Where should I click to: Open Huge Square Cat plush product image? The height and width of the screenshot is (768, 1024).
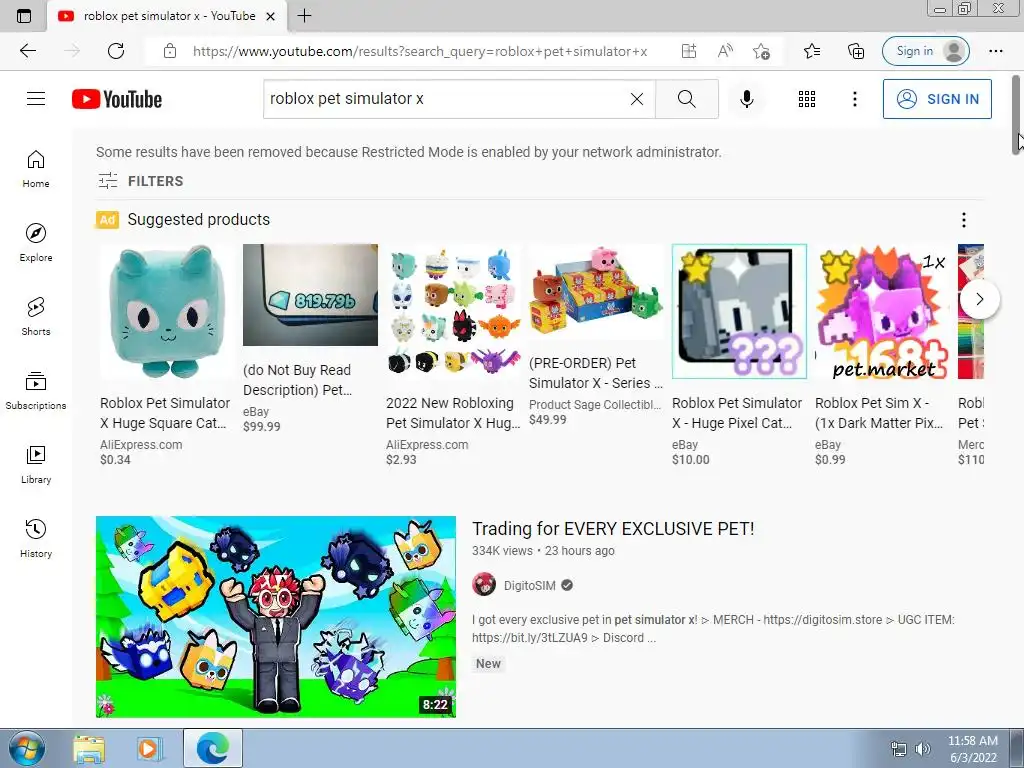[x=167, y=312]
